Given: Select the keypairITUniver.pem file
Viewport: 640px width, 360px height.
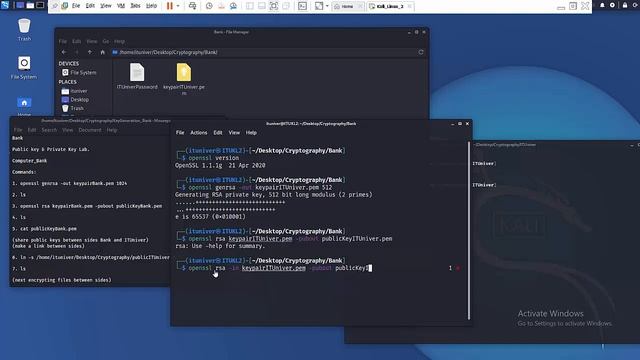Looking at the screenshot, I should [184, 79].
